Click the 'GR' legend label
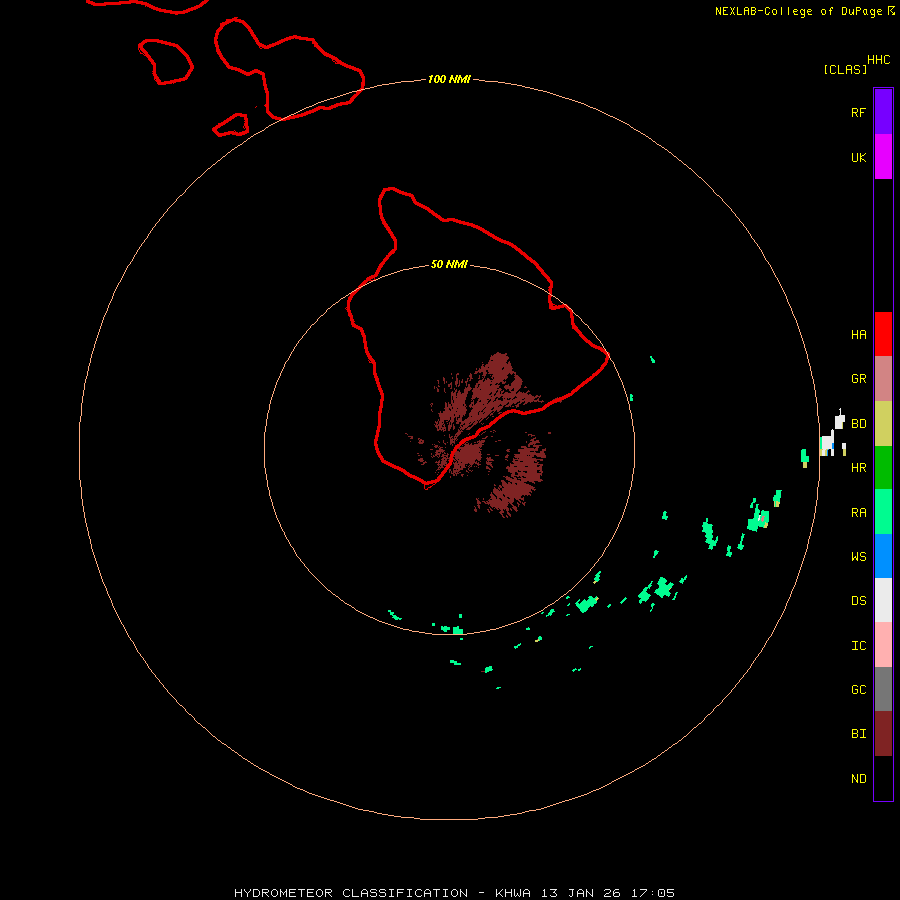Screen dimensions: 900x900 (858, 379)
